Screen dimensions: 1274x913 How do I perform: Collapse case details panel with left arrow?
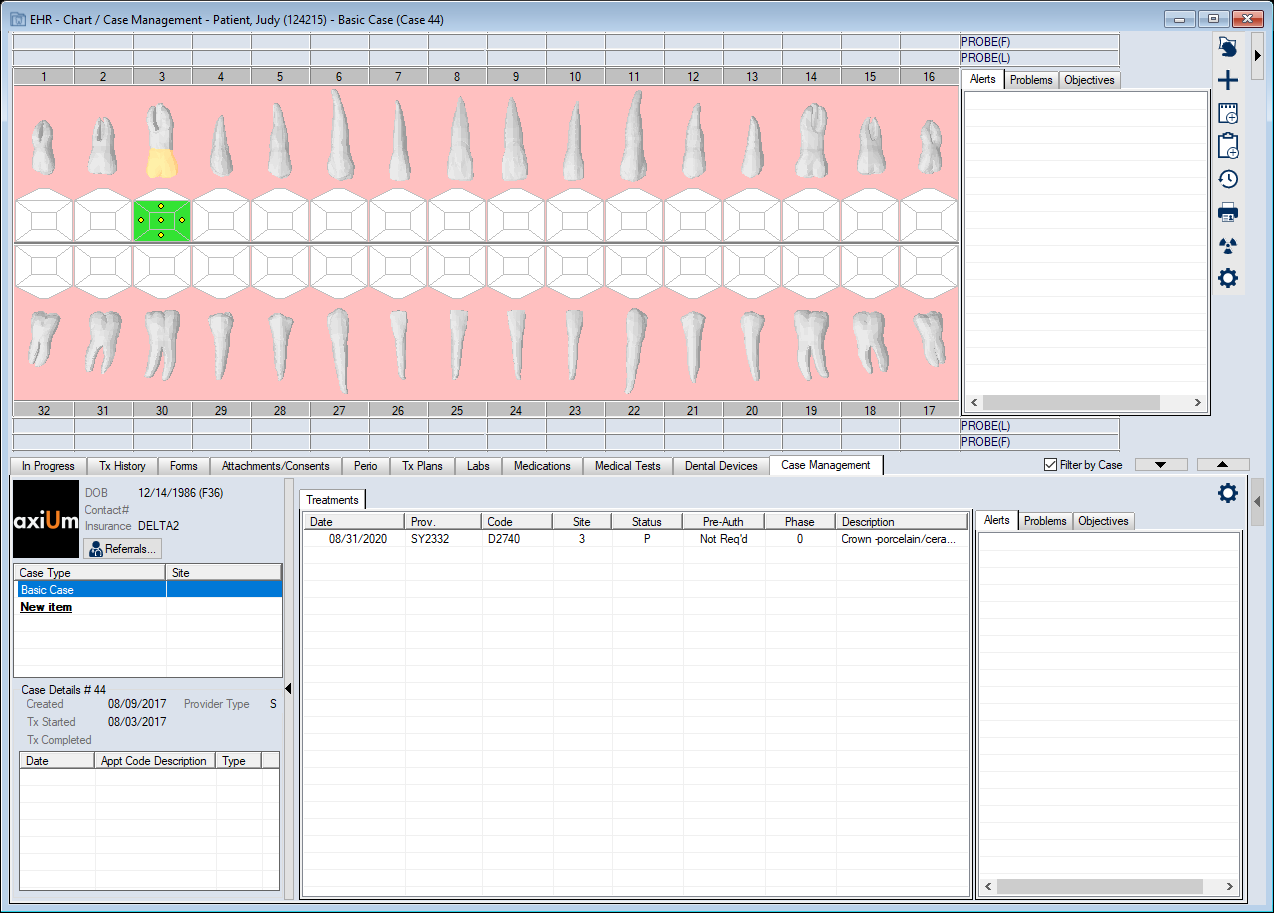[x=288, y=688]
